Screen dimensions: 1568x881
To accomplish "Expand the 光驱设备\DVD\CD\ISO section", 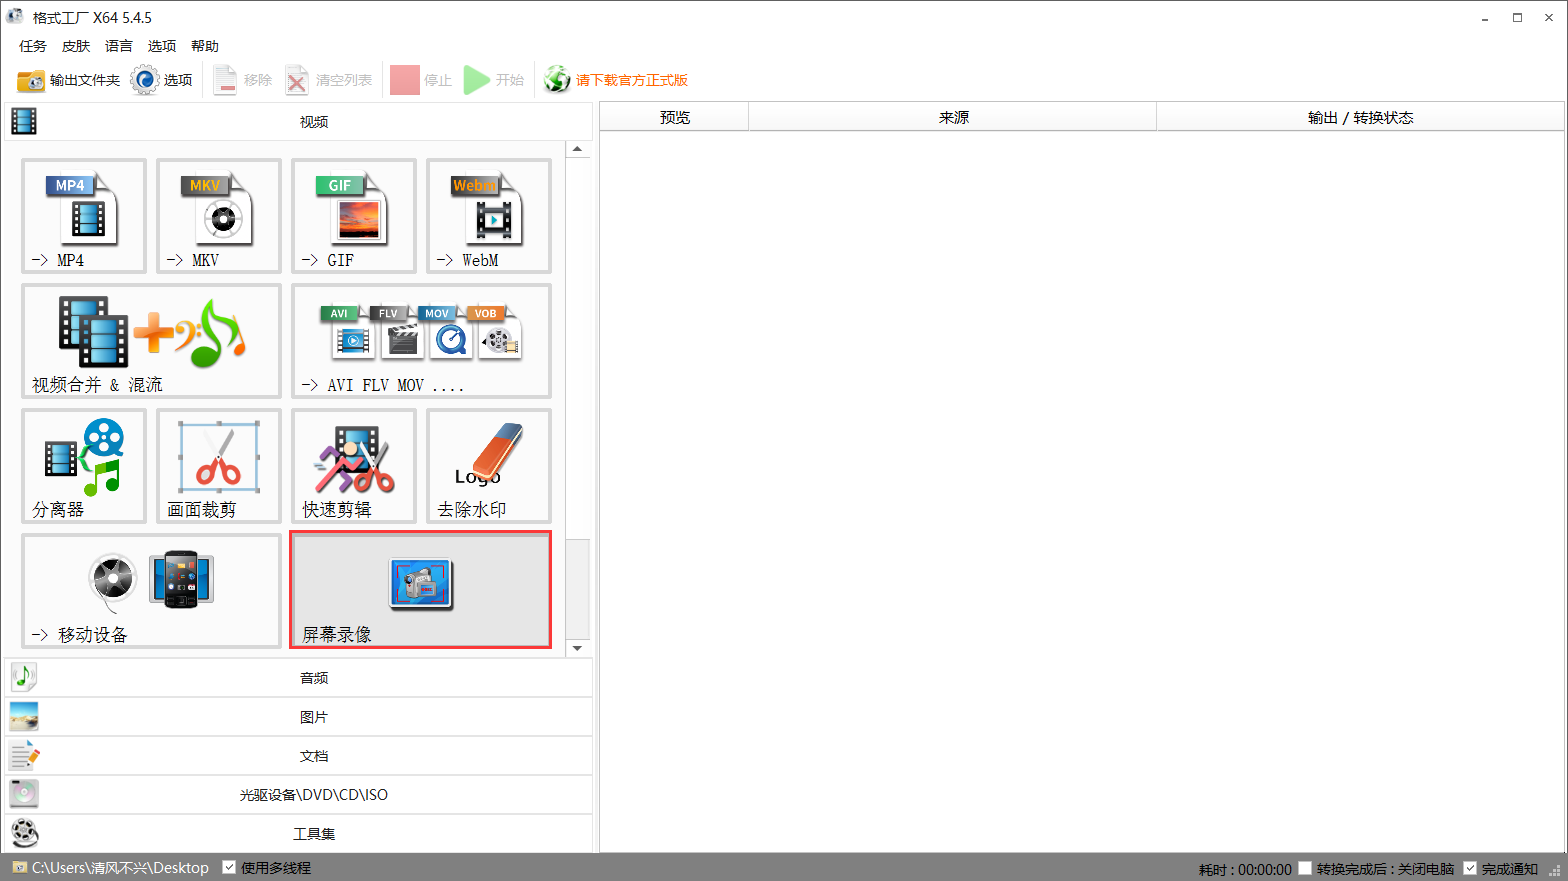I will (299, 794).
